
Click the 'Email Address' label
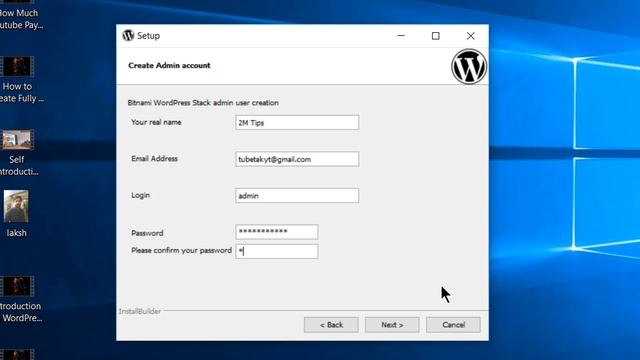[154, 159]
